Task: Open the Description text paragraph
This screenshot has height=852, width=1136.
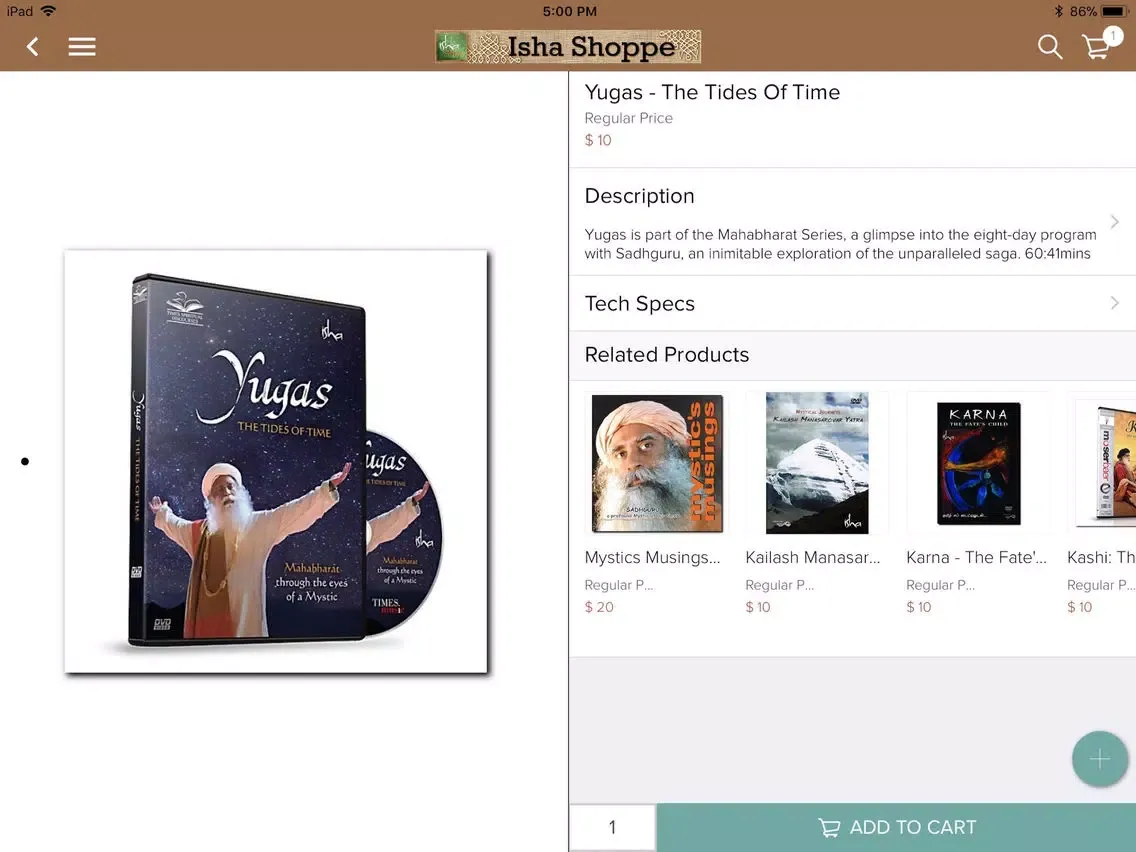Action: [x=840, y=244]
